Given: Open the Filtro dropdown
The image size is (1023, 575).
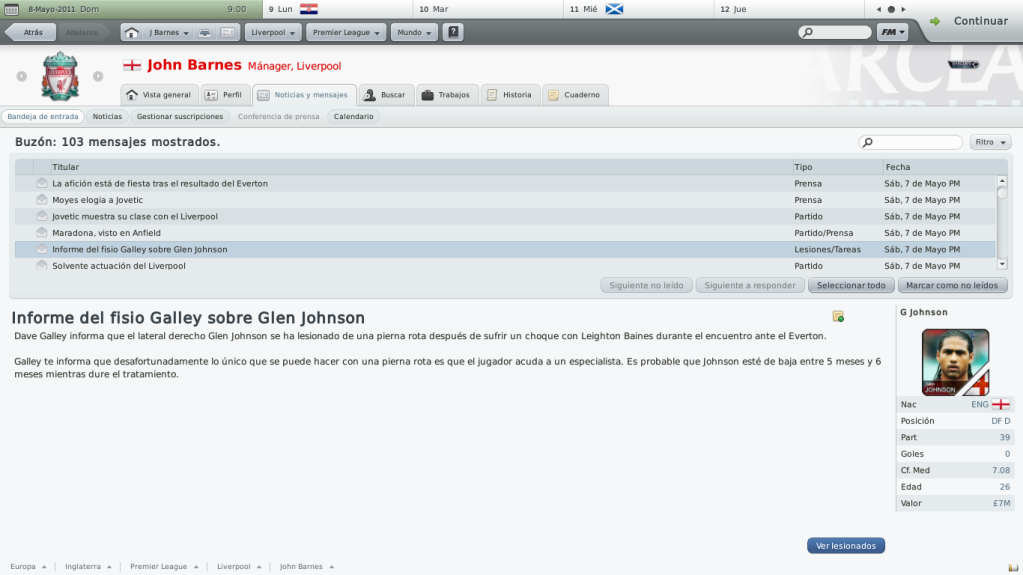Looking at the screenshot, I should [x=990, y=142].
